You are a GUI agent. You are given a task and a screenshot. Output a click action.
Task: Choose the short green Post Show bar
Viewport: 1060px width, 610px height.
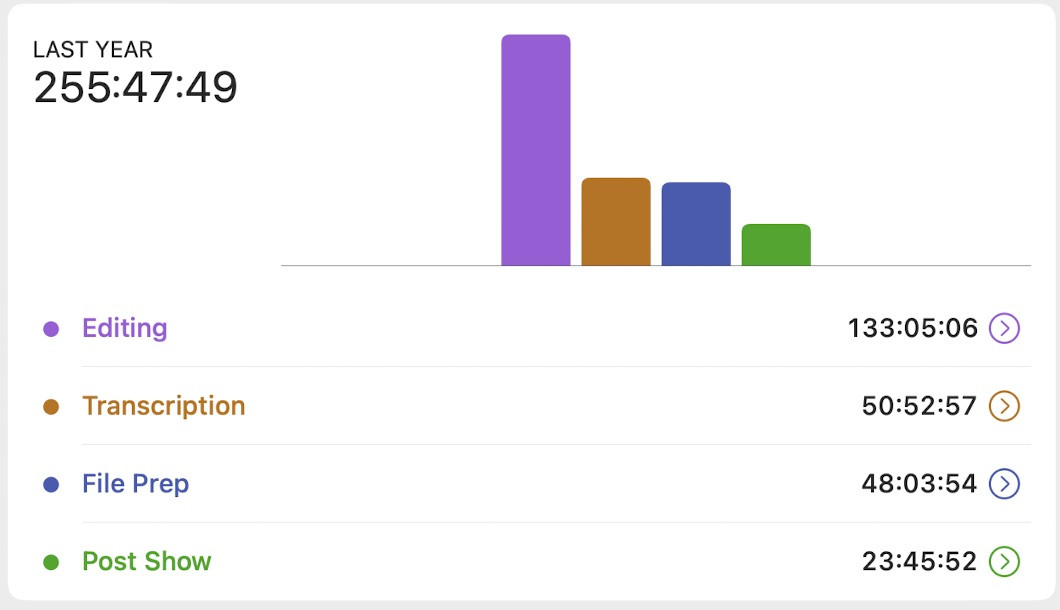tap(776, 245)
